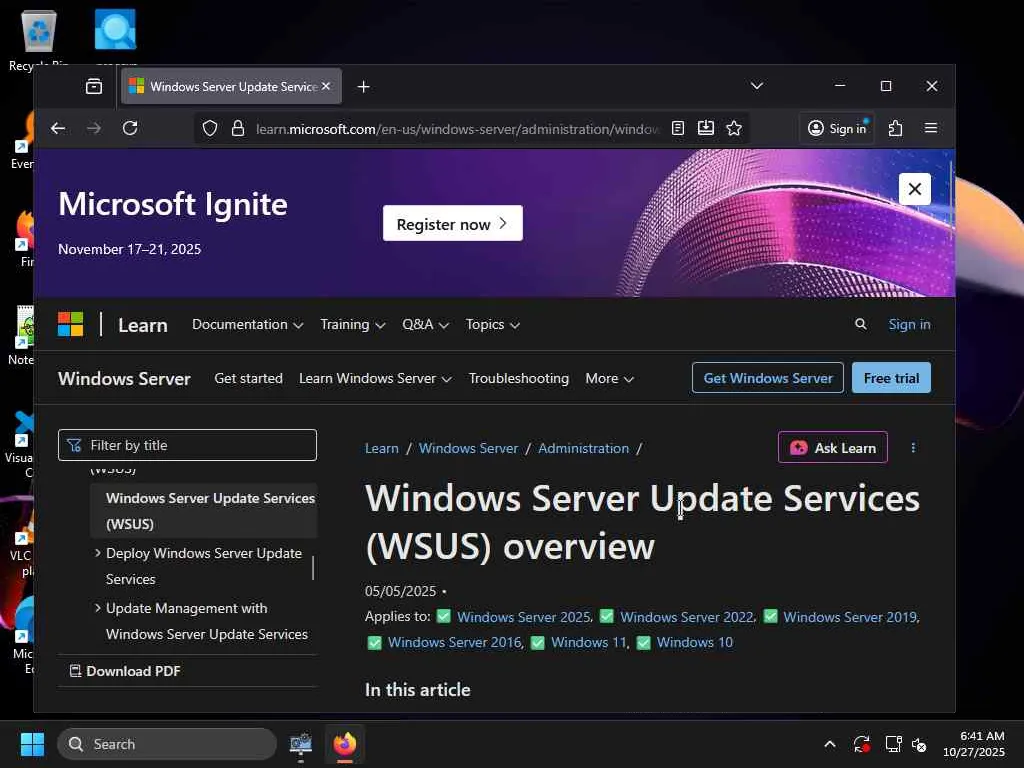Go to Learn home link
Screen dimensions: 1024x768
point(143,325)
